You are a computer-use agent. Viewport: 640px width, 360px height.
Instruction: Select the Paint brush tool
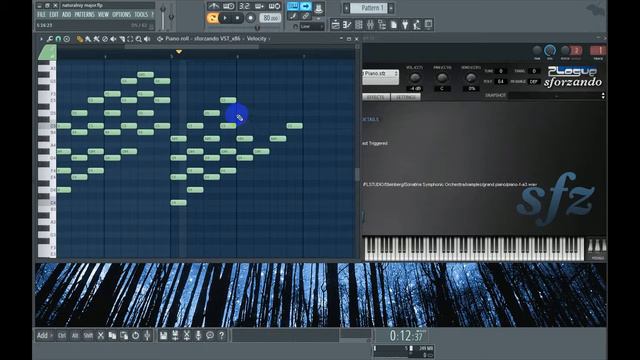(88, 39)
